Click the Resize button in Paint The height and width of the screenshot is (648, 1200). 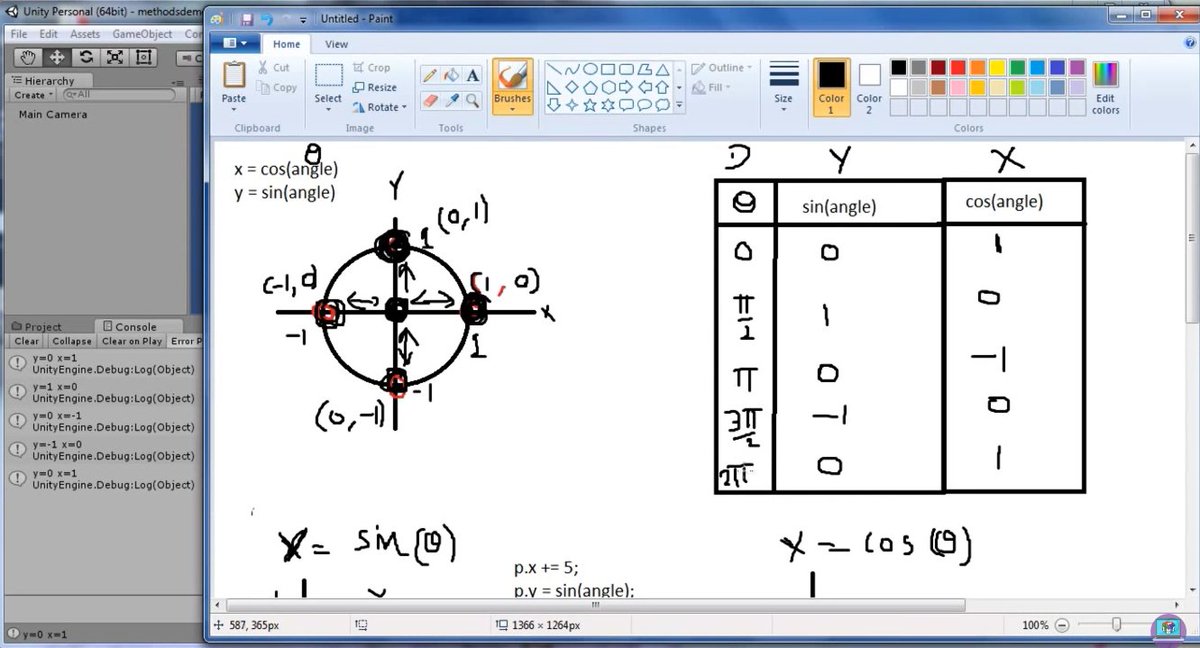(374, 88)
